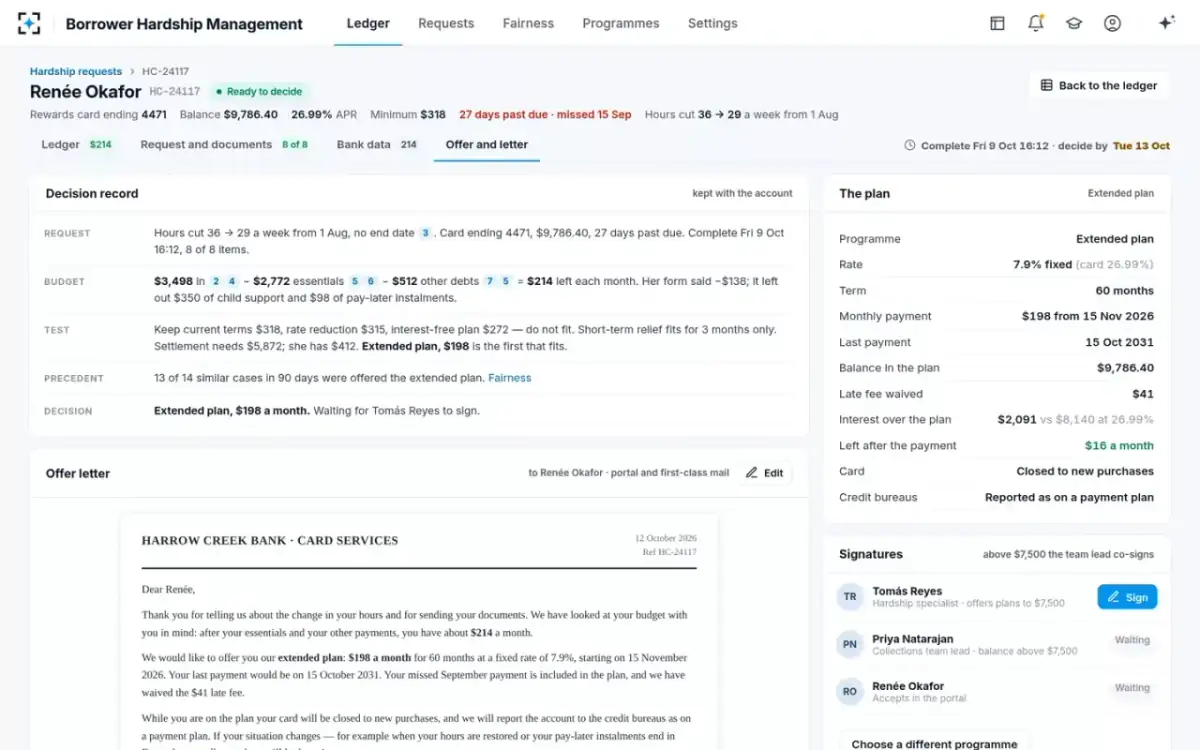The height and width of the screenshot is (750, 1200).
Task: Click the Waiting status for Renée Okafor
Action: coord(1132,688)
